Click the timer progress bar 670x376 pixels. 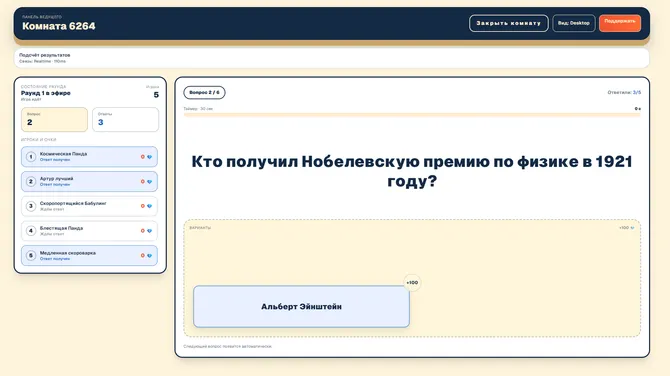click(x=412, y=115)
